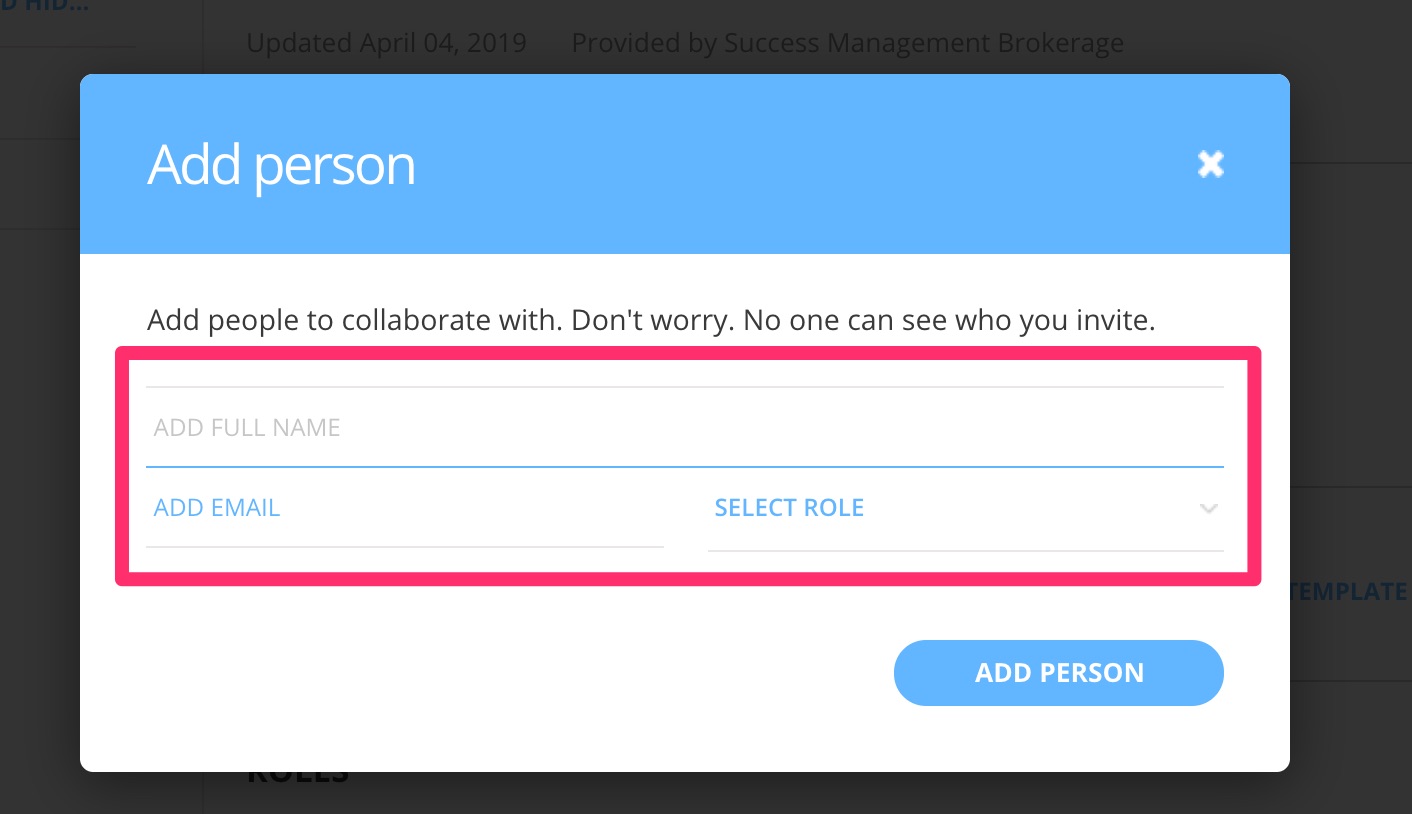Focus the Add Email input field
The height and width of the screenshot is (814, 1412).
click(x=404, y=508)
